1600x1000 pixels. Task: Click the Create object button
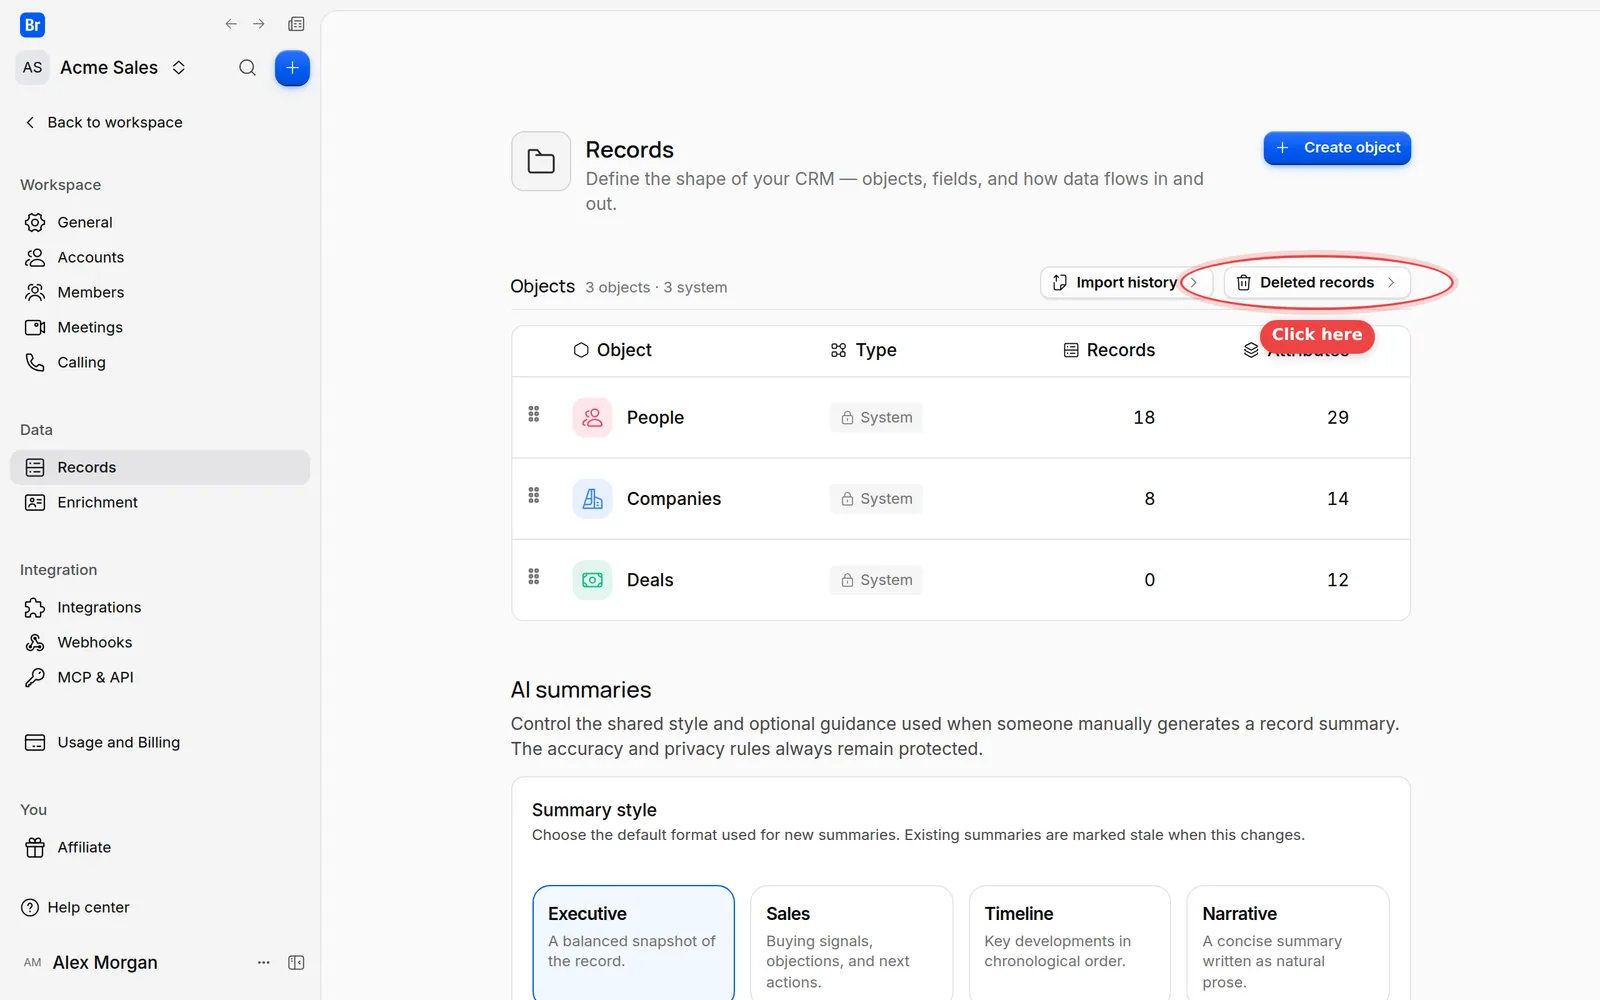[1337, 148]
